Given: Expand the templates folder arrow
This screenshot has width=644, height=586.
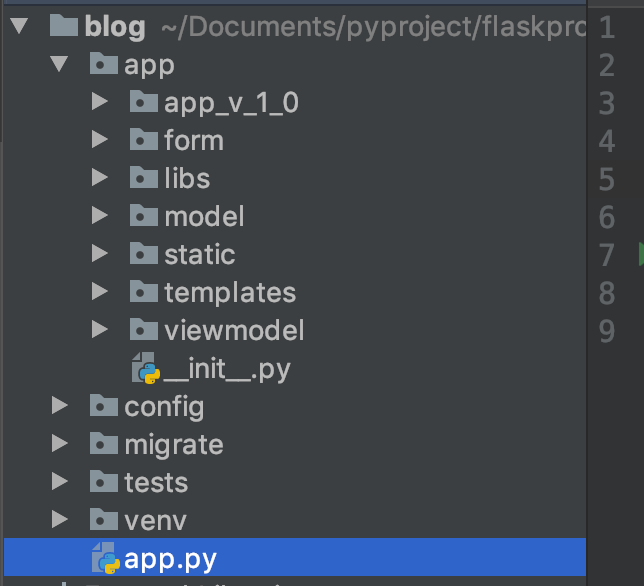Looking at the screenshot, I should pos(98,292).
